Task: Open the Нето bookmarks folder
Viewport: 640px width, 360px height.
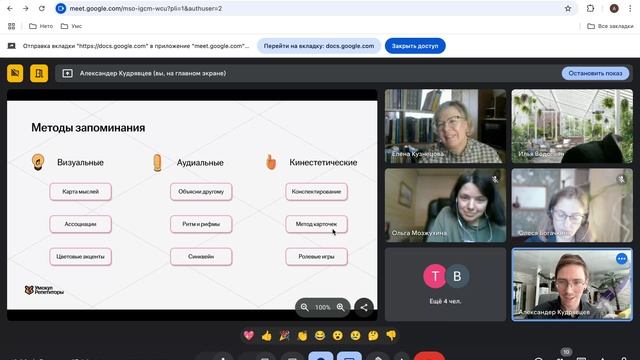Action: pyautogui.click(x=41, y=26)
